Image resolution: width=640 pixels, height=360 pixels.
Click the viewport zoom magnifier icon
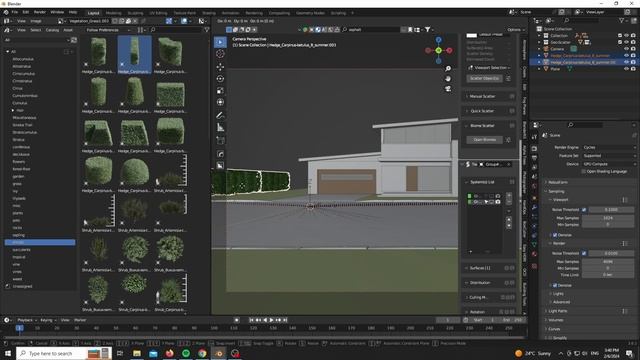click(448, 69)
